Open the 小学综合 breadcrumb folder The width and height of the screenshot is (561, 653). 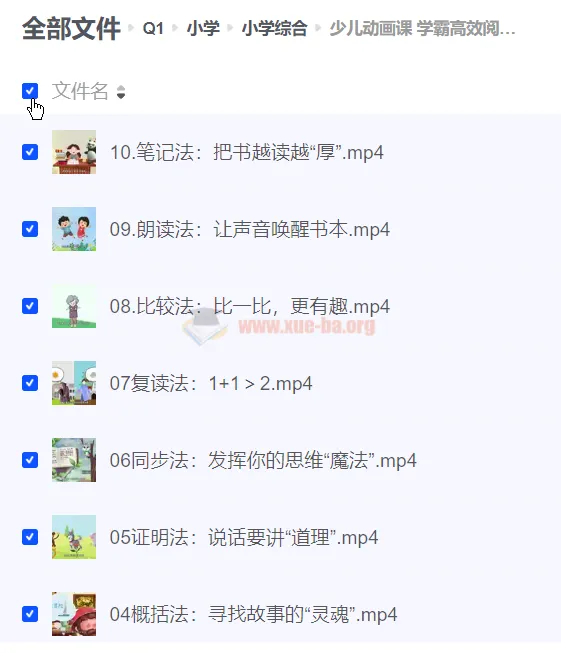point(274,29)
